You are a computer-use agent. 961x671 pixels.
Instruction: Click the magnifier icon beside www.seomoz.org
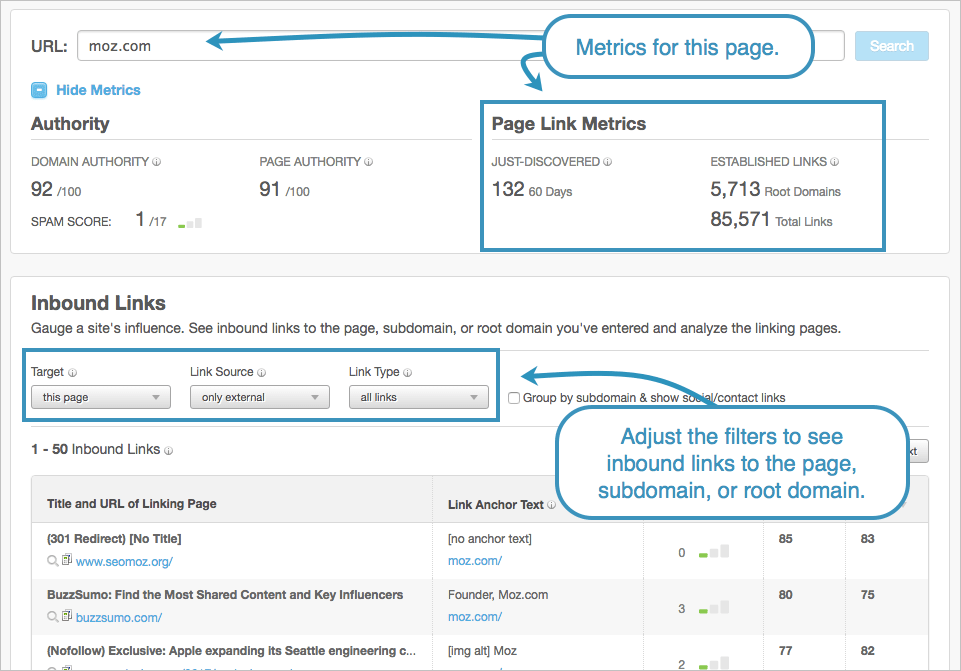[53, 562]
